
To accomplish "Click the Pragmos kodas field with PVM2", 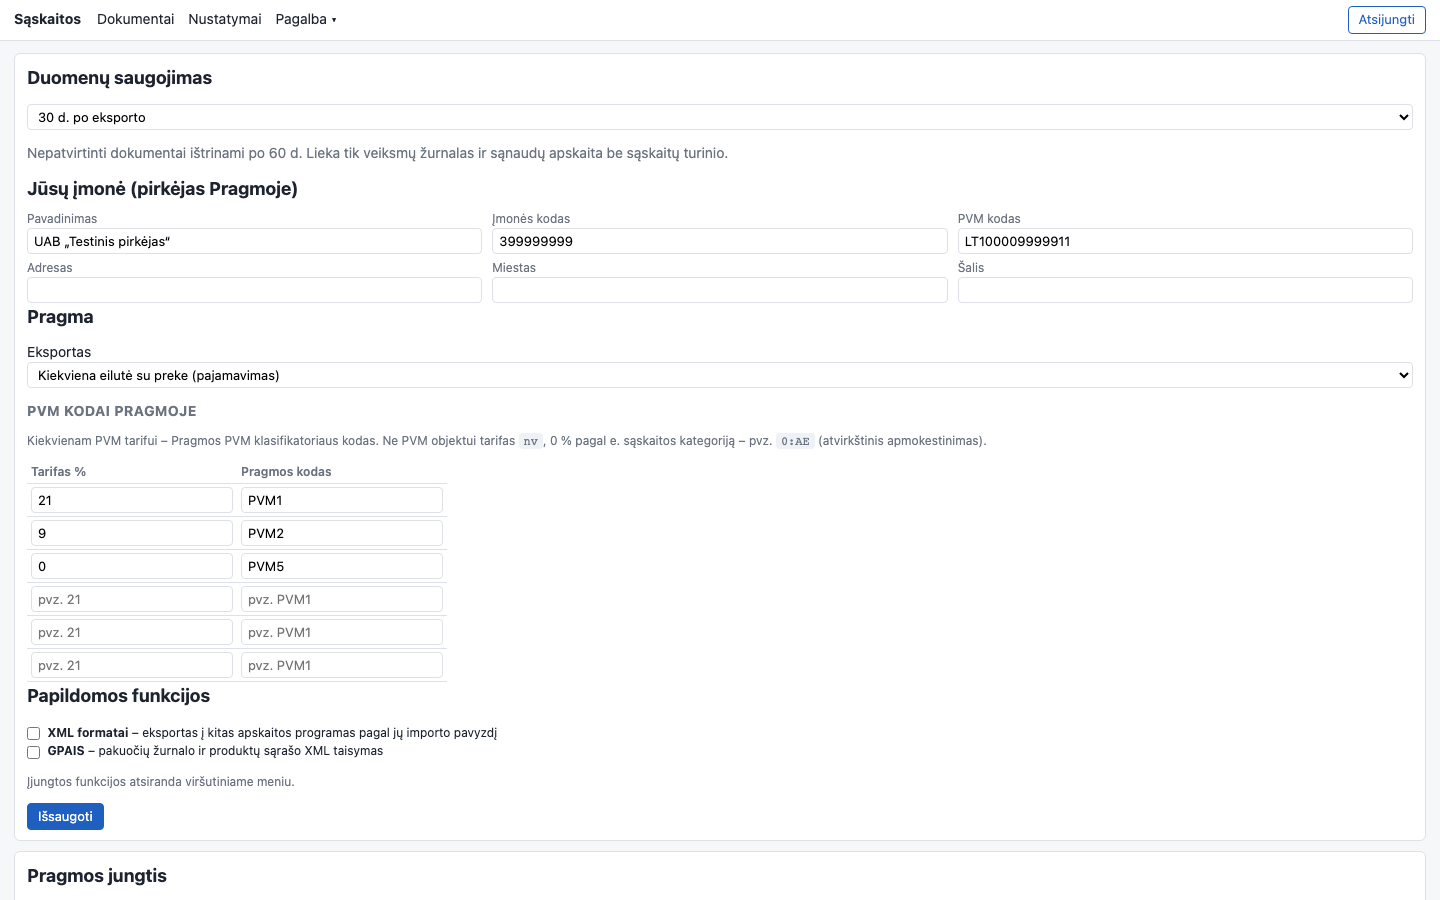I will click(342, 533).
